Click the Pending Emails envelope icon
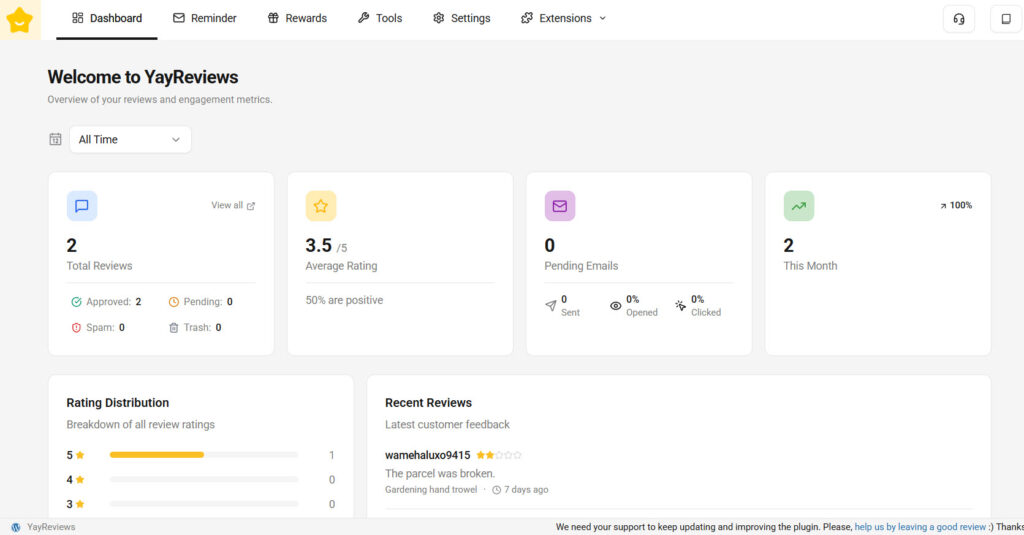 click(560, 206)
